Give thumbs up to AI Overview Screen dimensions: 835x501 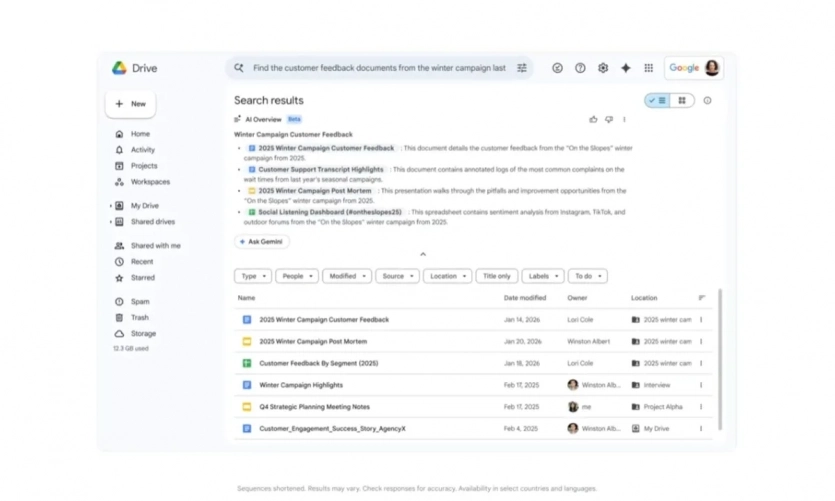click(x=593, y=119)
